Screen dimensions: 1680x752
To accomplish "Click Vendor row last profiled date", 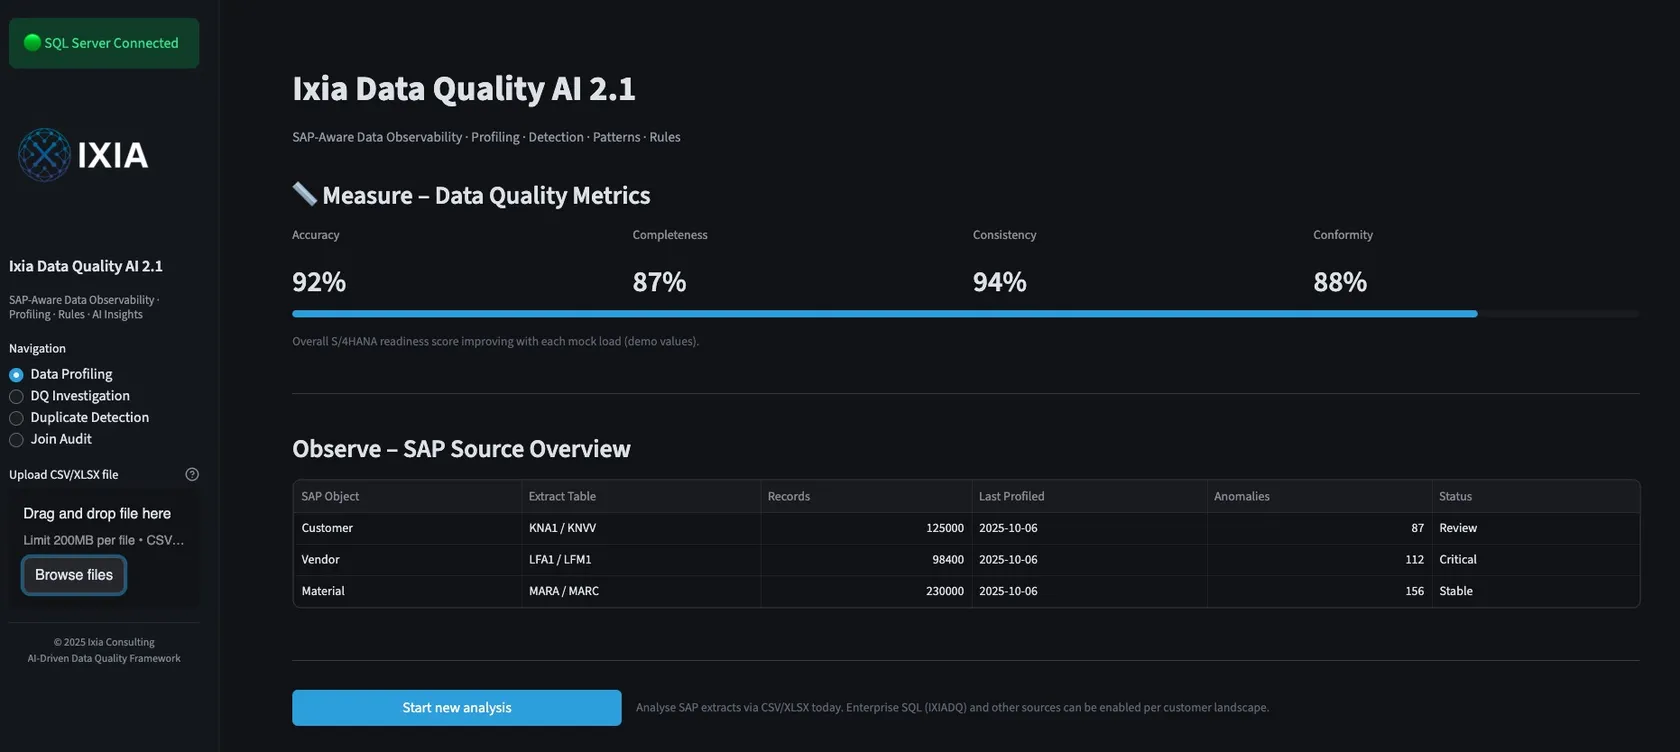I will [1089, 560].
